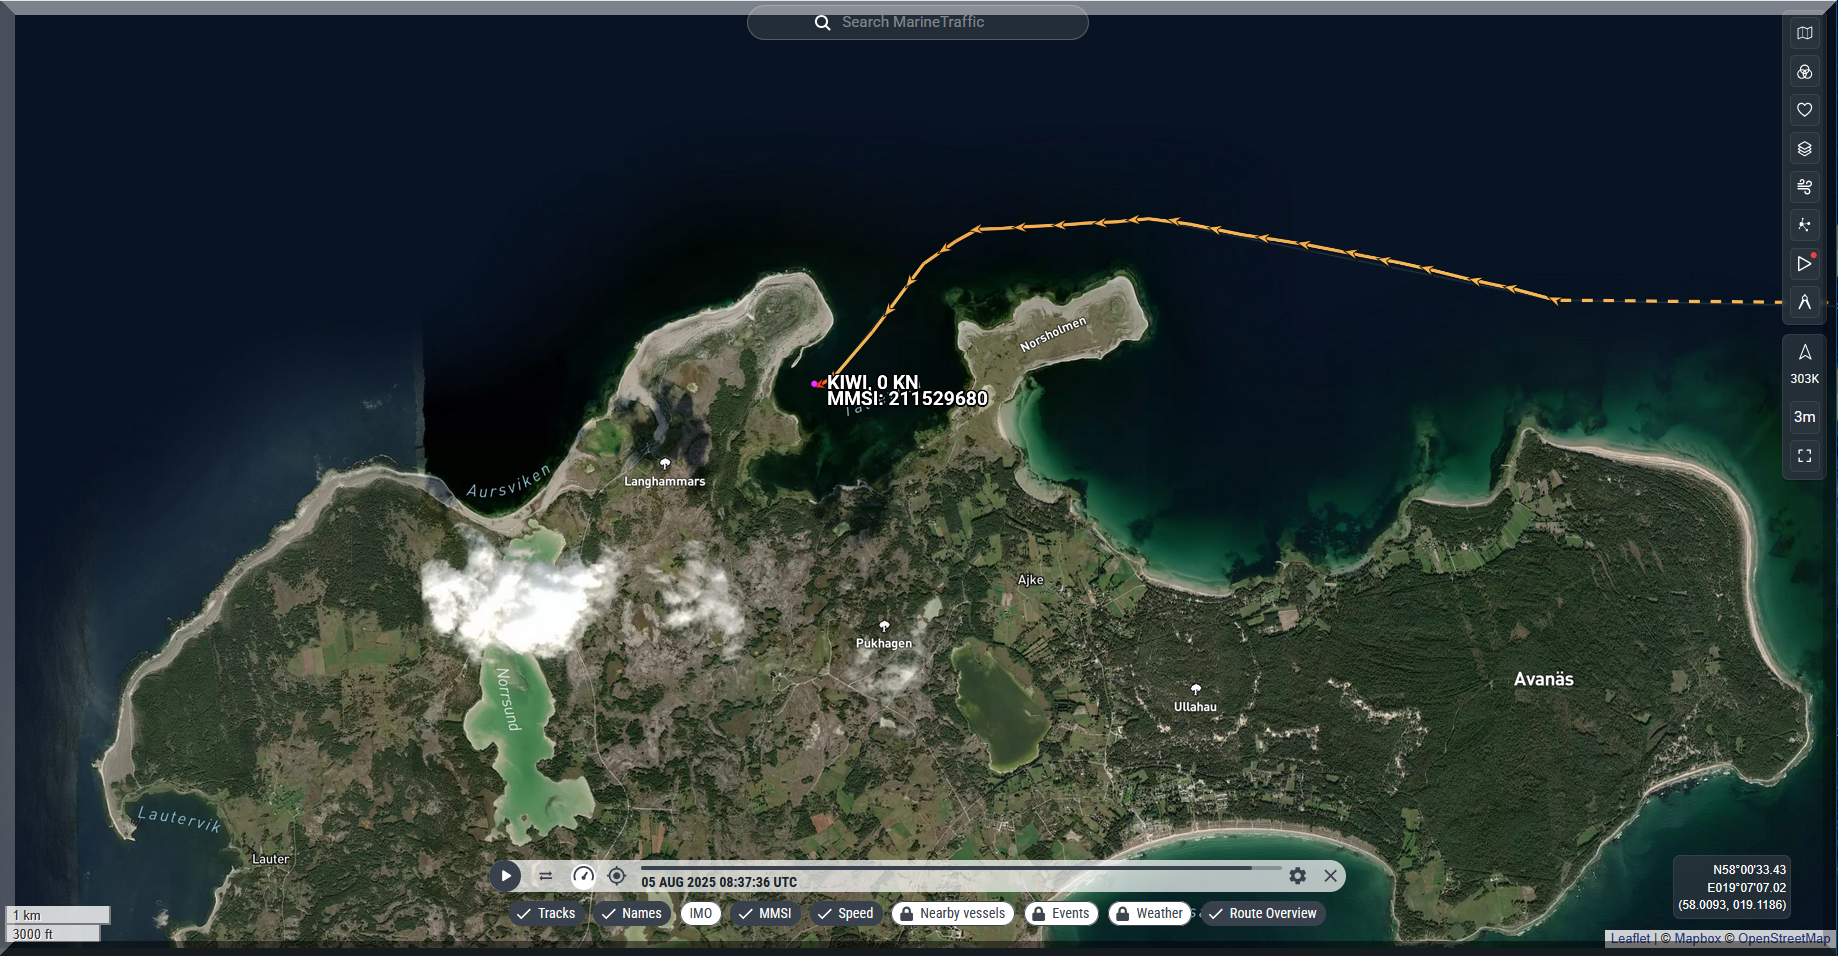The height and width of the screenshot is (956, 1838).
Task: Click the center-on-vessel target icon
Action: (617, 876)
